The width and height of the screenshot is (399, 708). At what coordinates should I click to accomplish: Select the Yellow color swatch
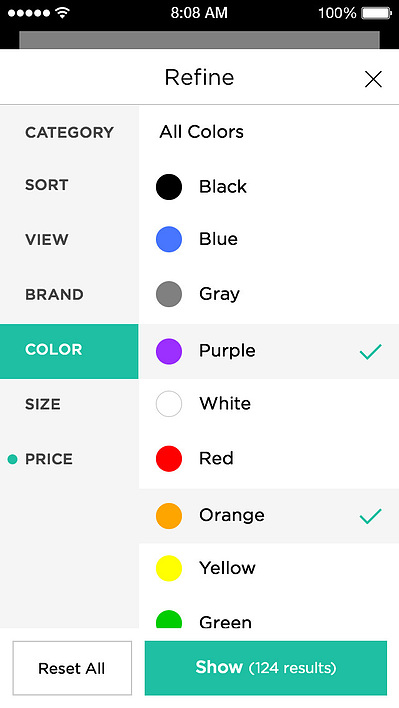tap(169, 568)
